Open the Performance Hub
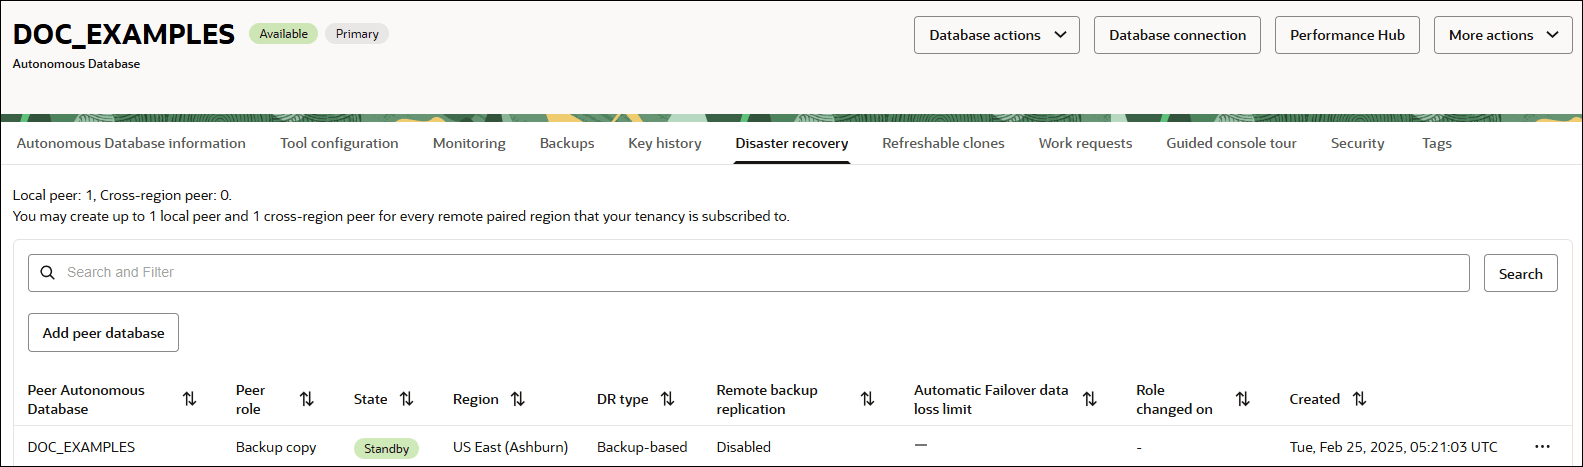The image size is (1583, 467). (1346, 35)
